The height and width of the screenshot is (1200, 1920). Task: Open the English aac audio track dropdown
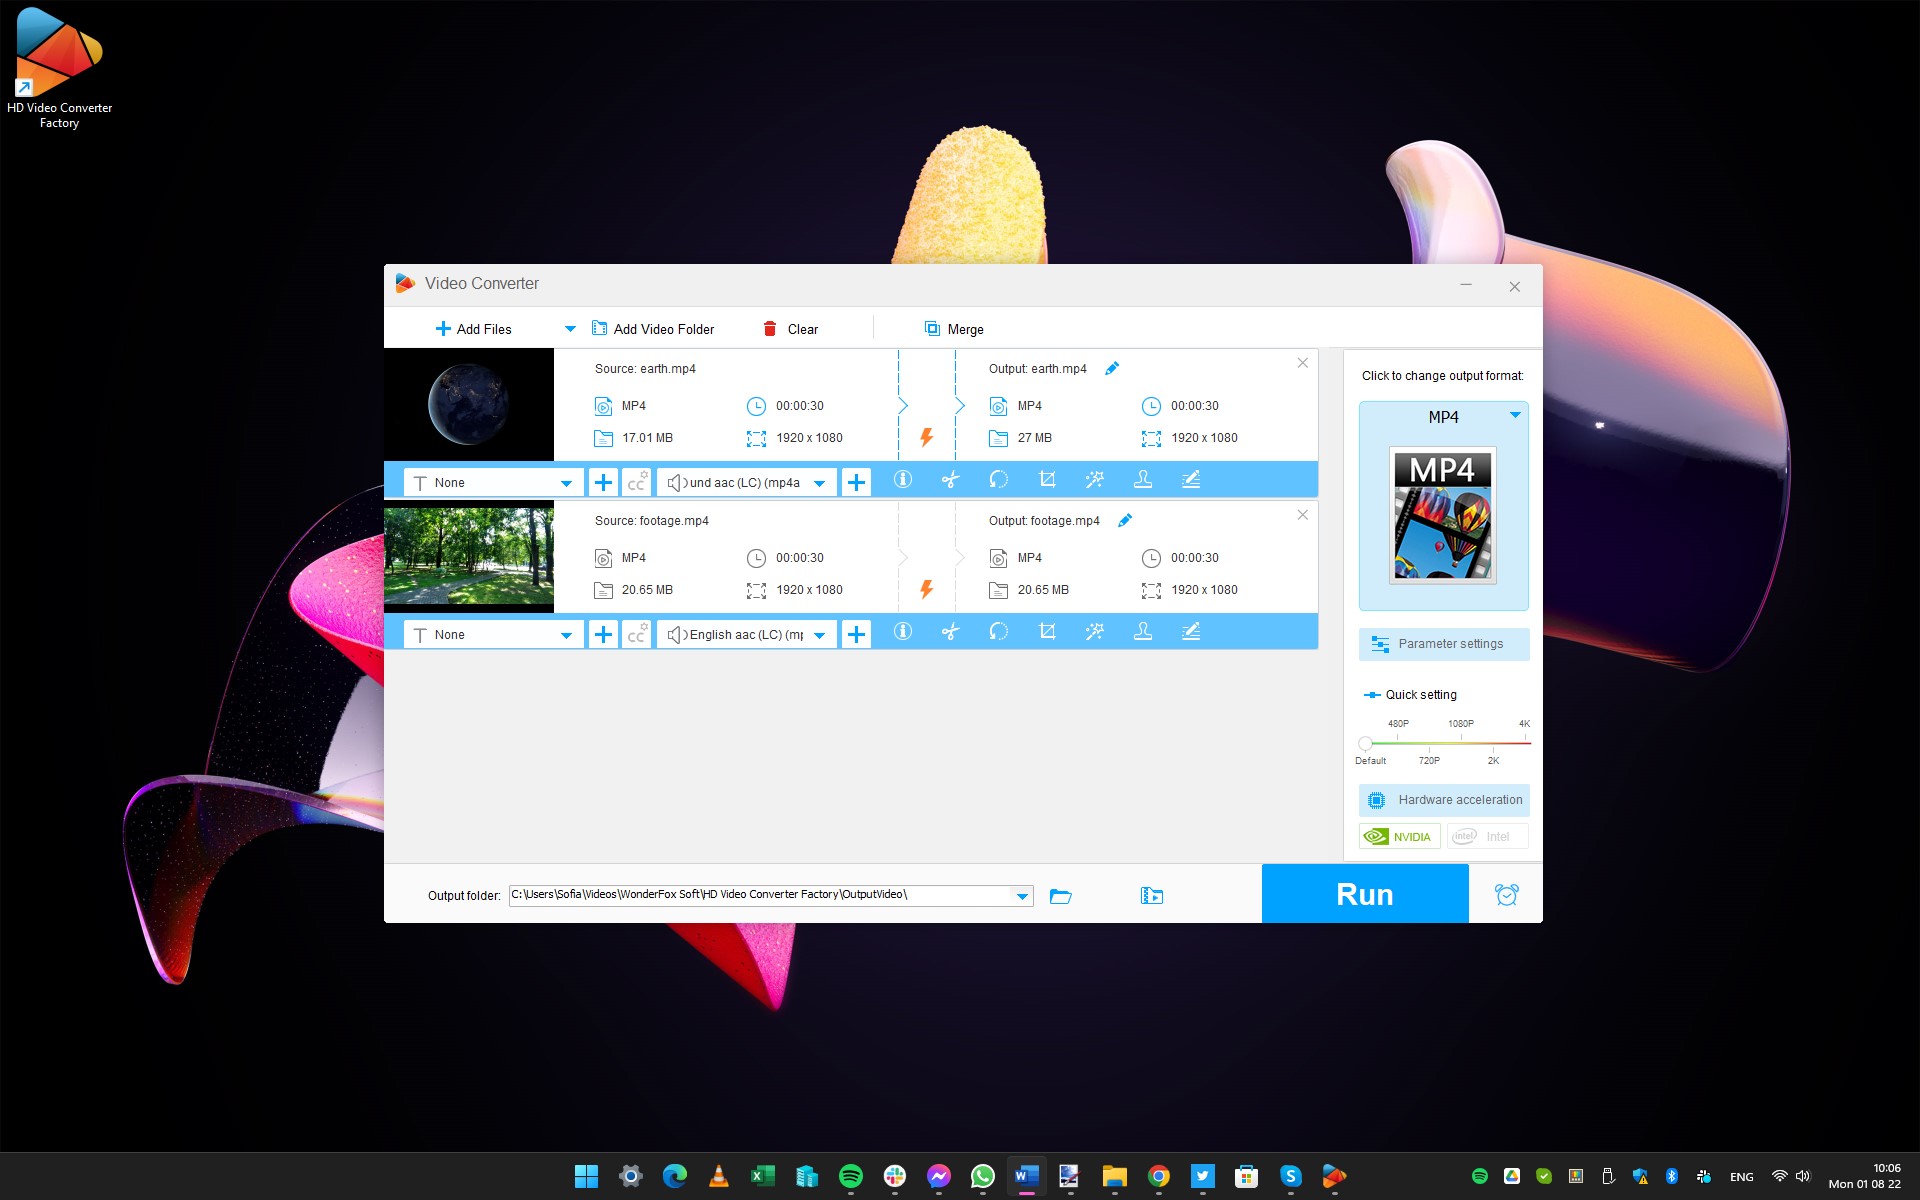819,634
